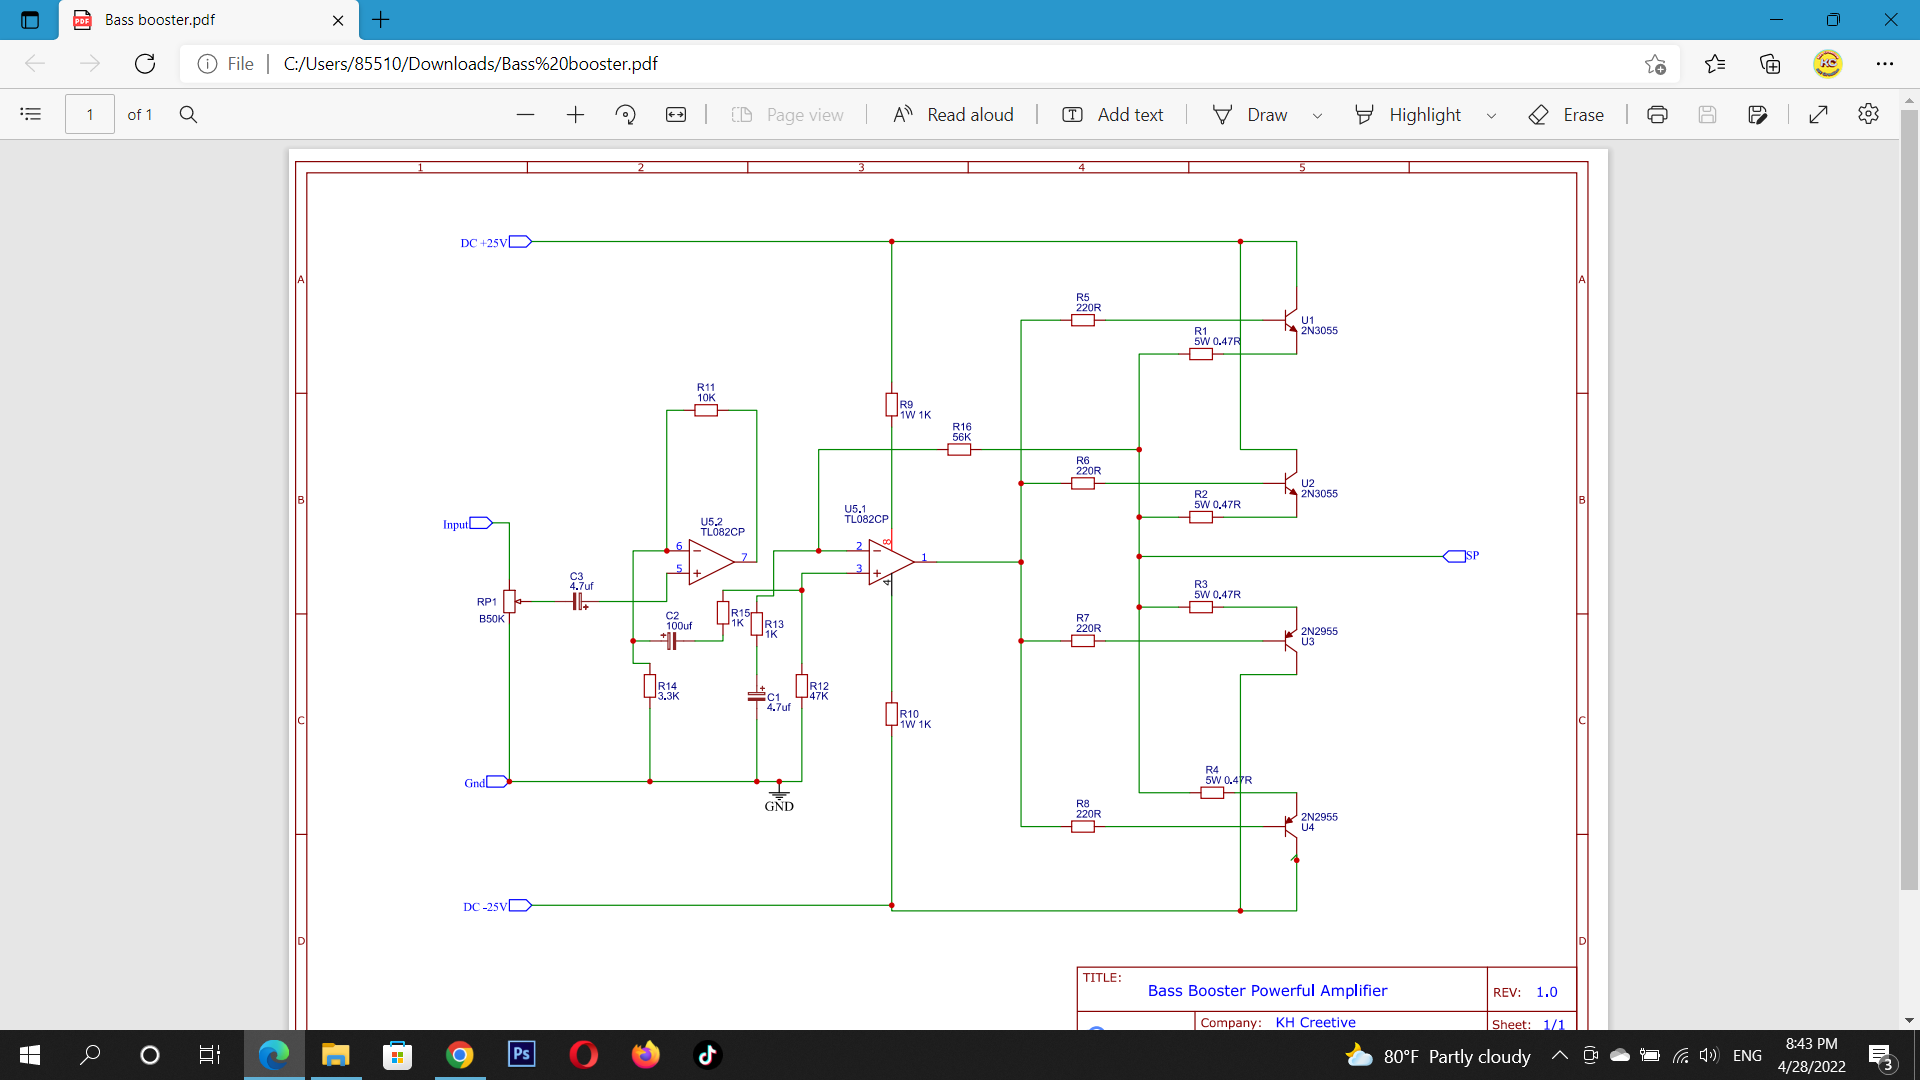The height and width of the screenshot is (1080, 1920).
Task: Show hidden system tray icons
Action: point(1560,1055)
